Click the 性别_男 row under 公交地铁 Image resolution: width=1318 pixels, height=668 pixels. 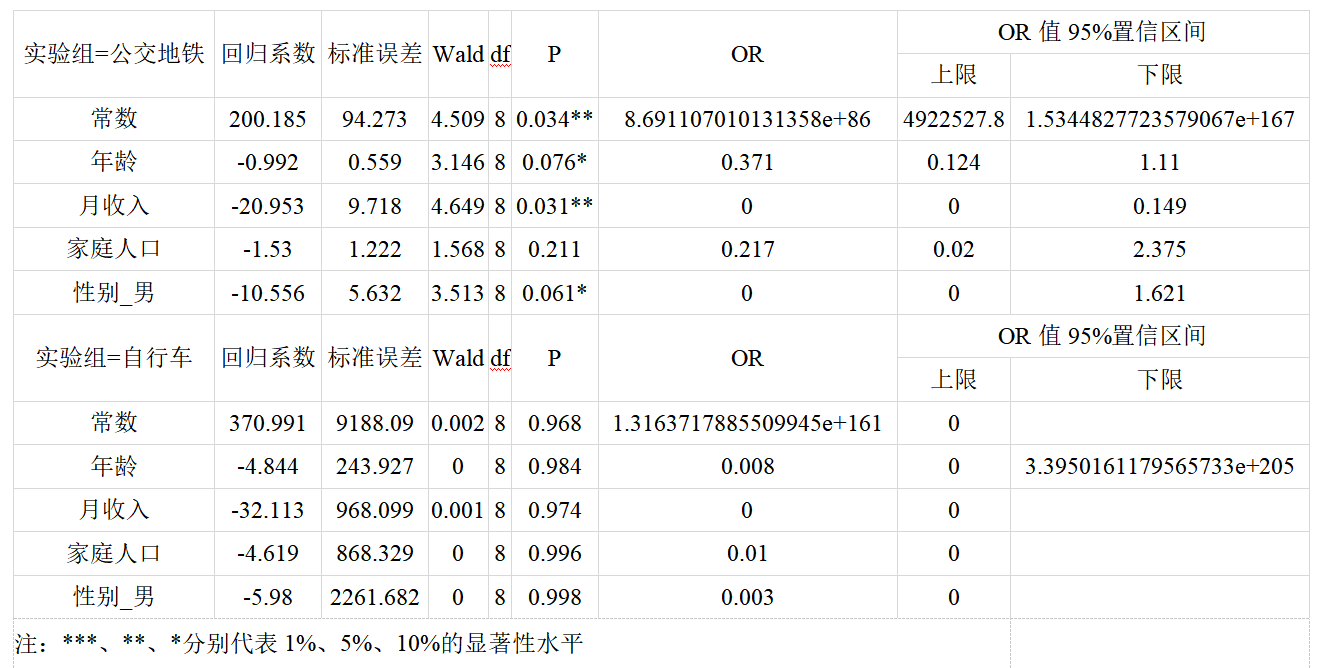[113, 293]
